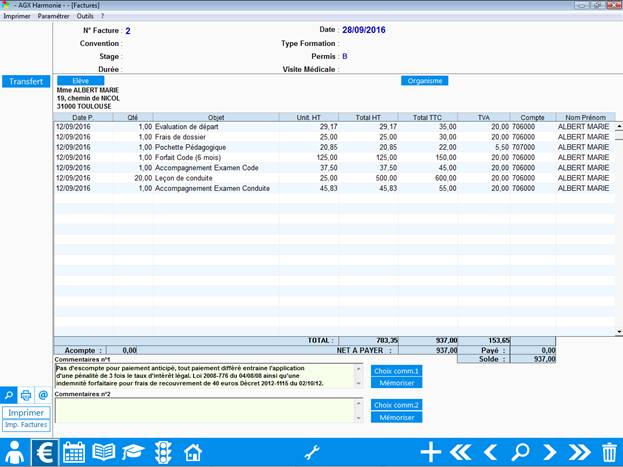623x467 pixels.
Task: Click the TVA column header
Action: 484,118
